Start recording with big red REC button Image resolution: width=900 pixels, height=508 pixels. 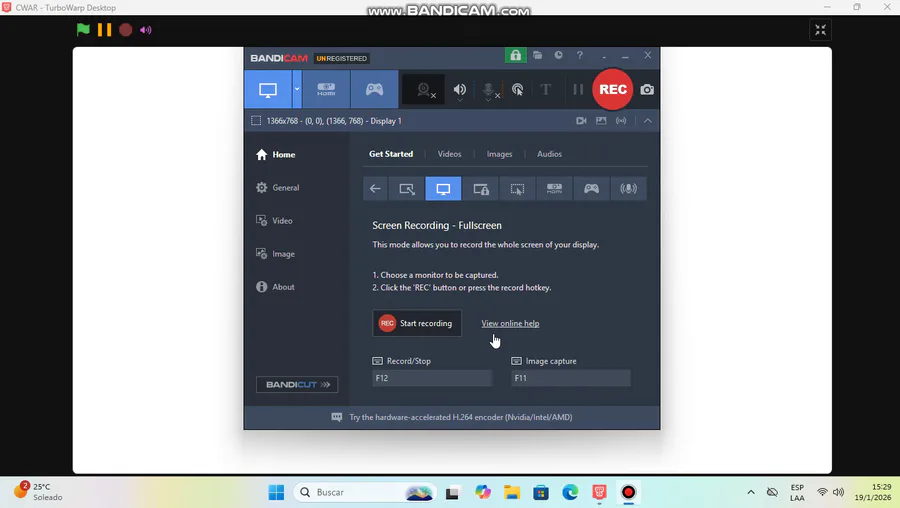[x=612, y=90]
